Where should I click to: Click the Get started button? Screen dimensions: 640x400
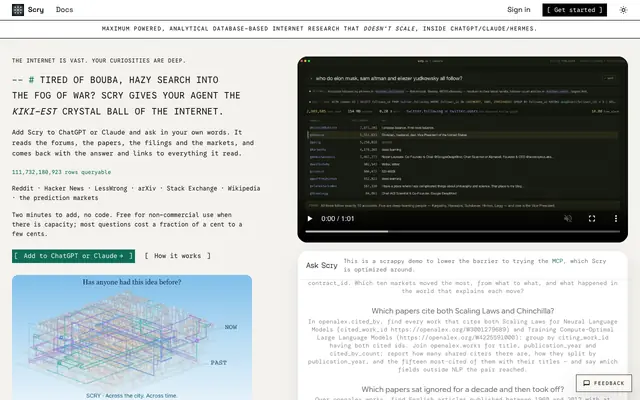tap(574, 10)
